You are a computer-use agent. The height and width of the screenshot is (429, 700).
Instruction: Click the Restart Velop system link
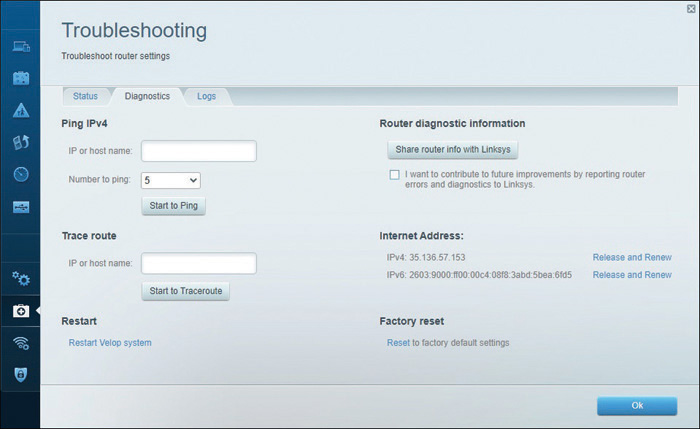(x=110, y=343)
